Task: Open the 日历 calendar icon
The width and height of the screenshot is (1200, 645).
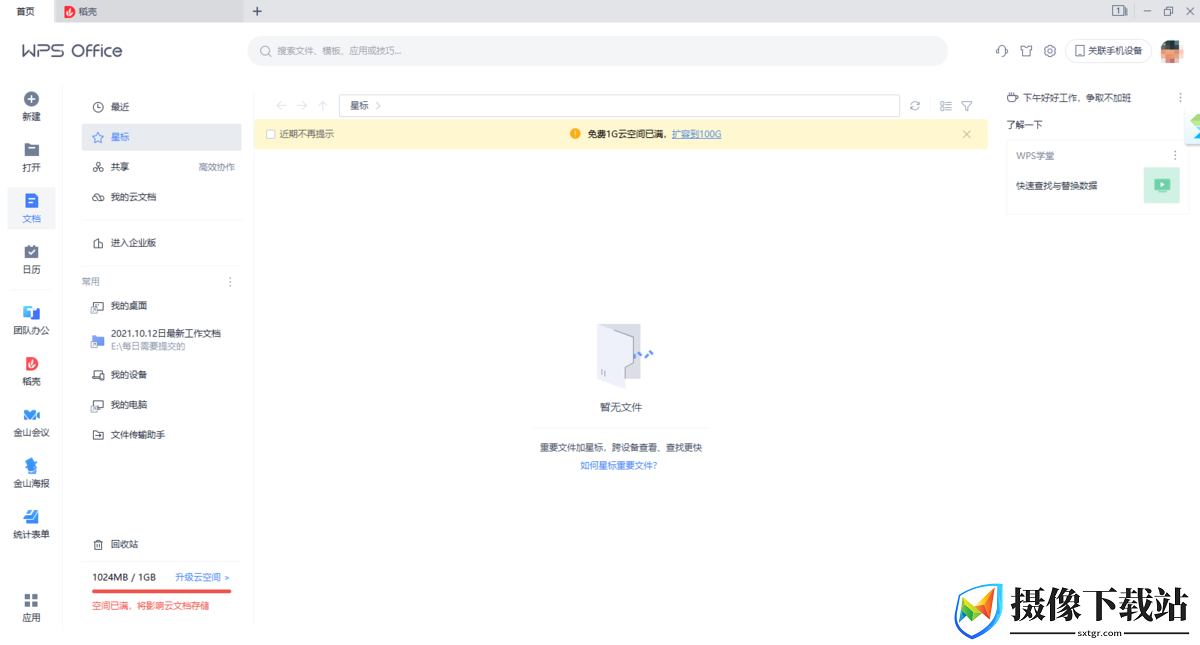Action: point(31,251)
